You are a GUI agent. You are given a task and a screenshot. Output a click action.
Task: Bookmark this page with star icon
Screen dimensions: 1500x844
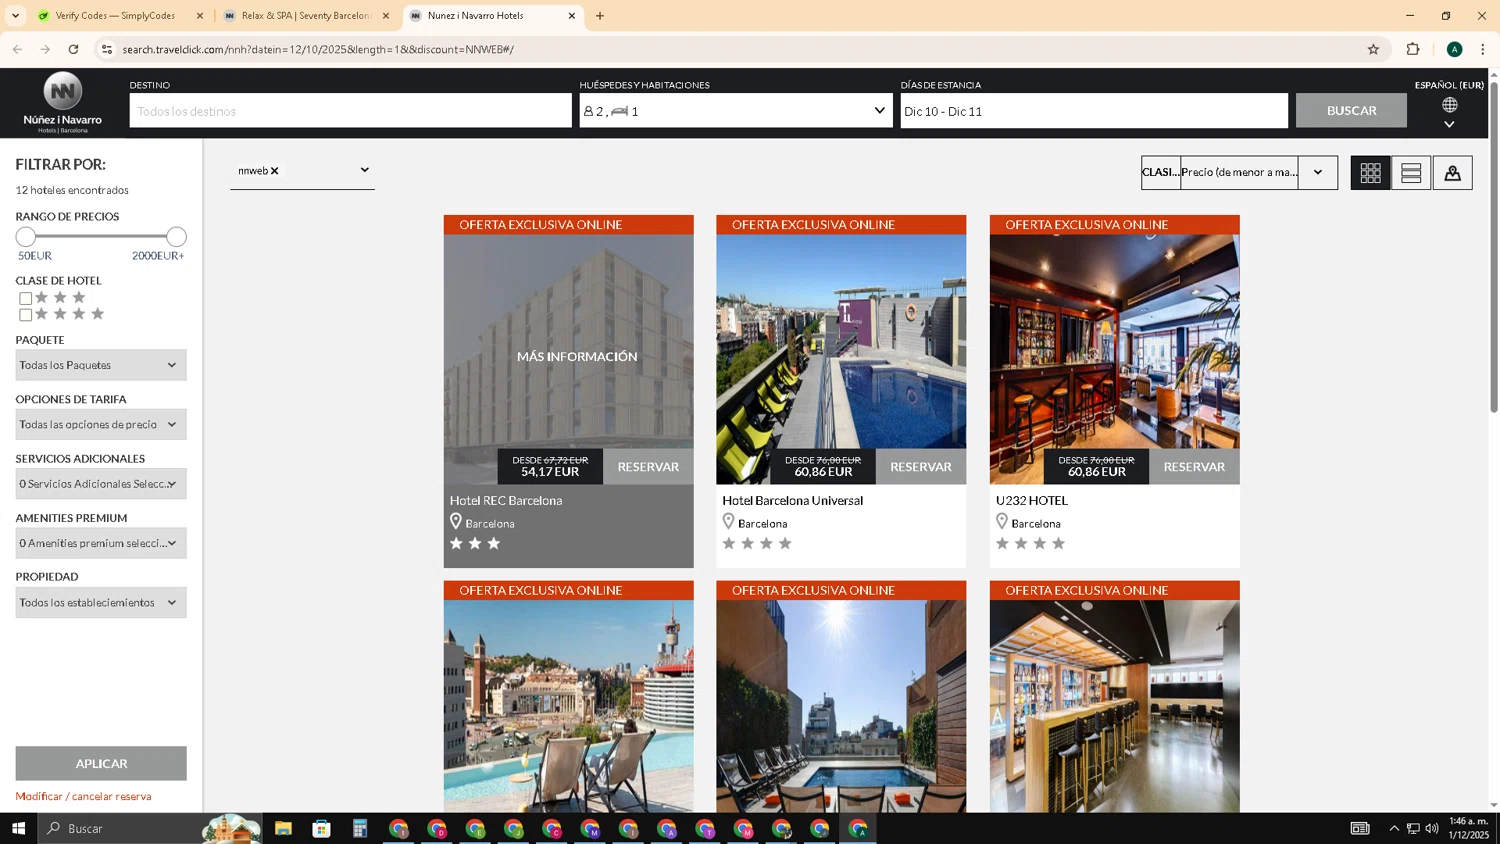point(1373,49)
